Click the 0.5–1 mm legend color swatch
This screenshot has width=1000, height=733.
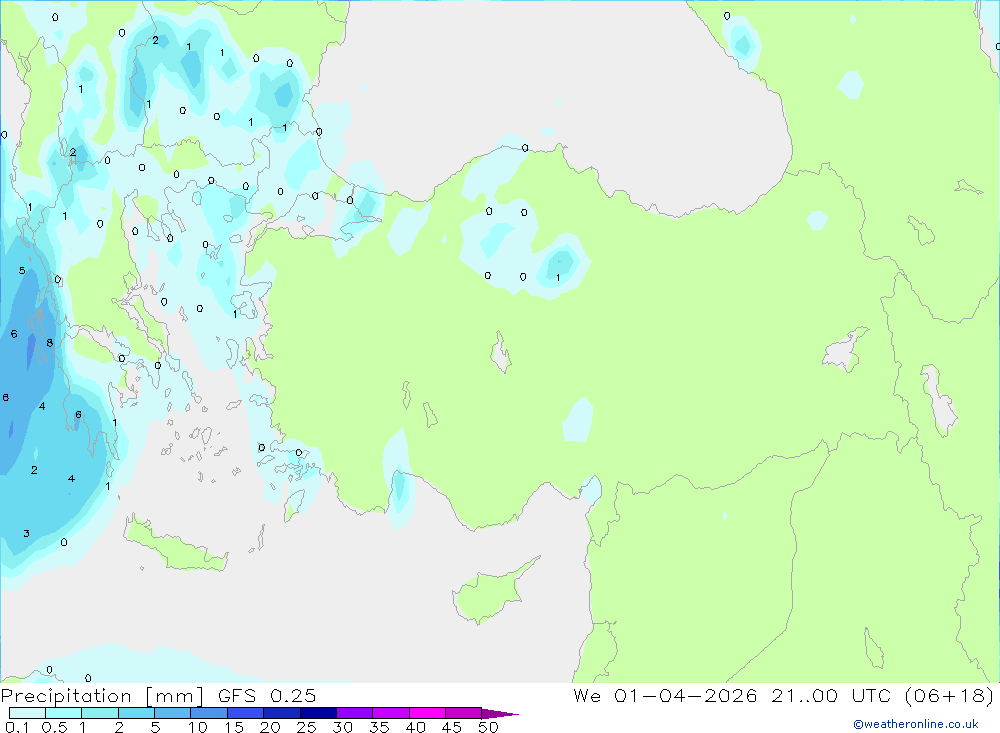(x=63, y=713)
